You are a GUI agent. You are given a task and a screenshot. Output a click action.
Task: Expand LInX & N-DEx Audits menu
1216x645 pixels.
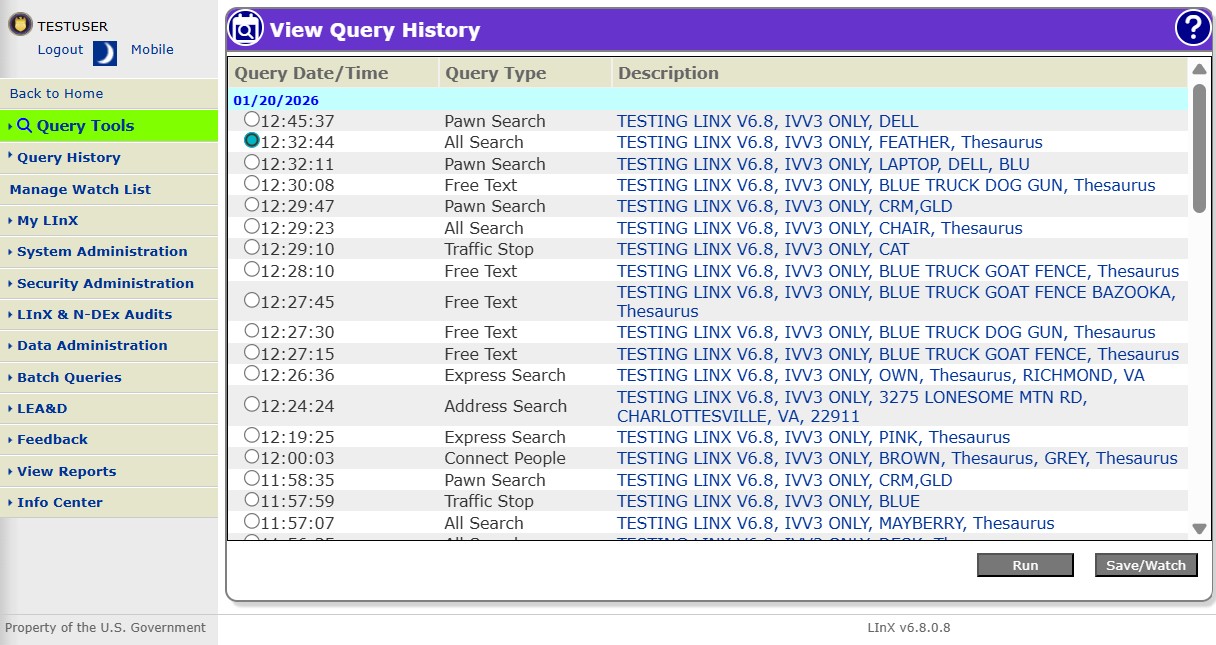(109, 315)
